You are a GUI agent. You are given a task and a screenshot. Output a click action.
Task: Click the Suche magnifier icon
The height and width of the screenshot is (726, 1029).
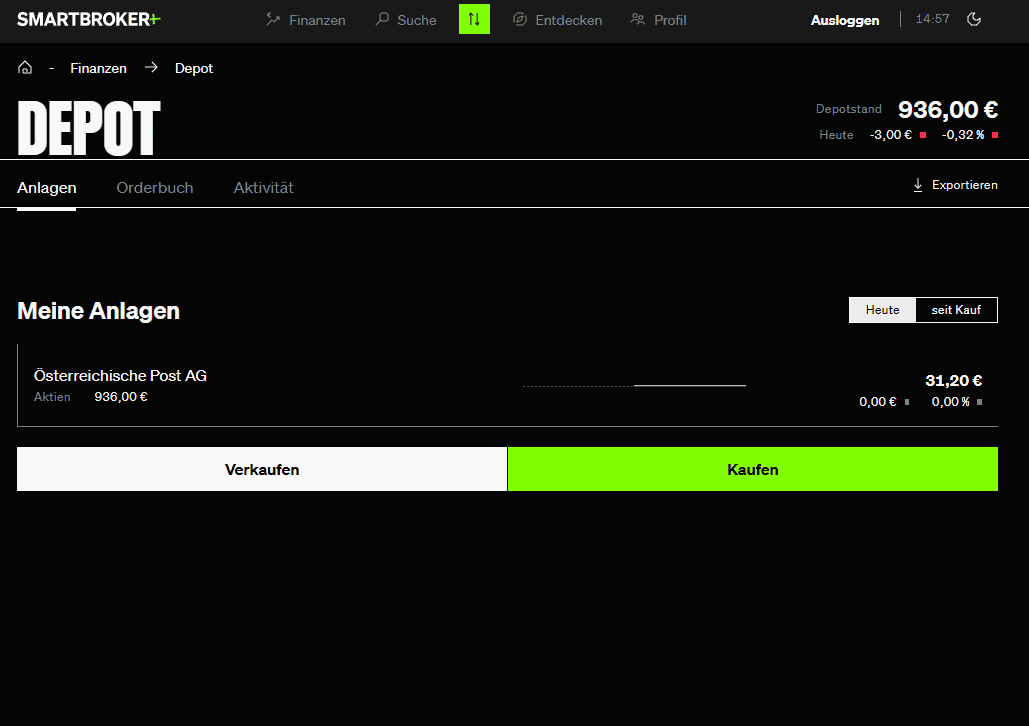pyautogui.click(x=382, y=19)
